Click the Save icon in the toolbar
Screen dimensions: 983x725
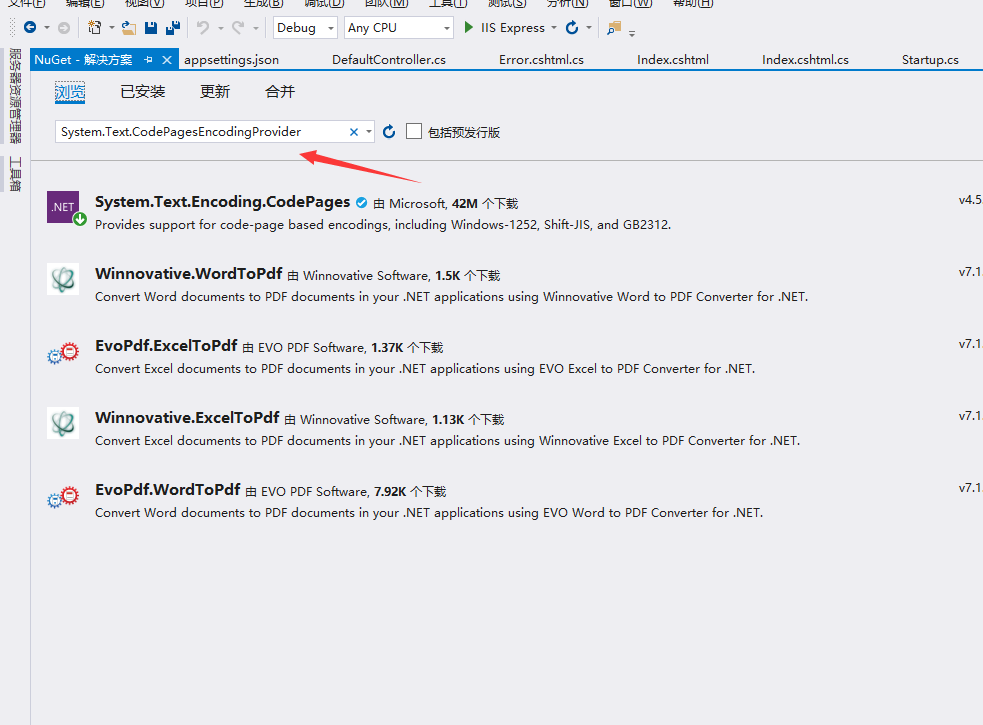click(150, 28)
